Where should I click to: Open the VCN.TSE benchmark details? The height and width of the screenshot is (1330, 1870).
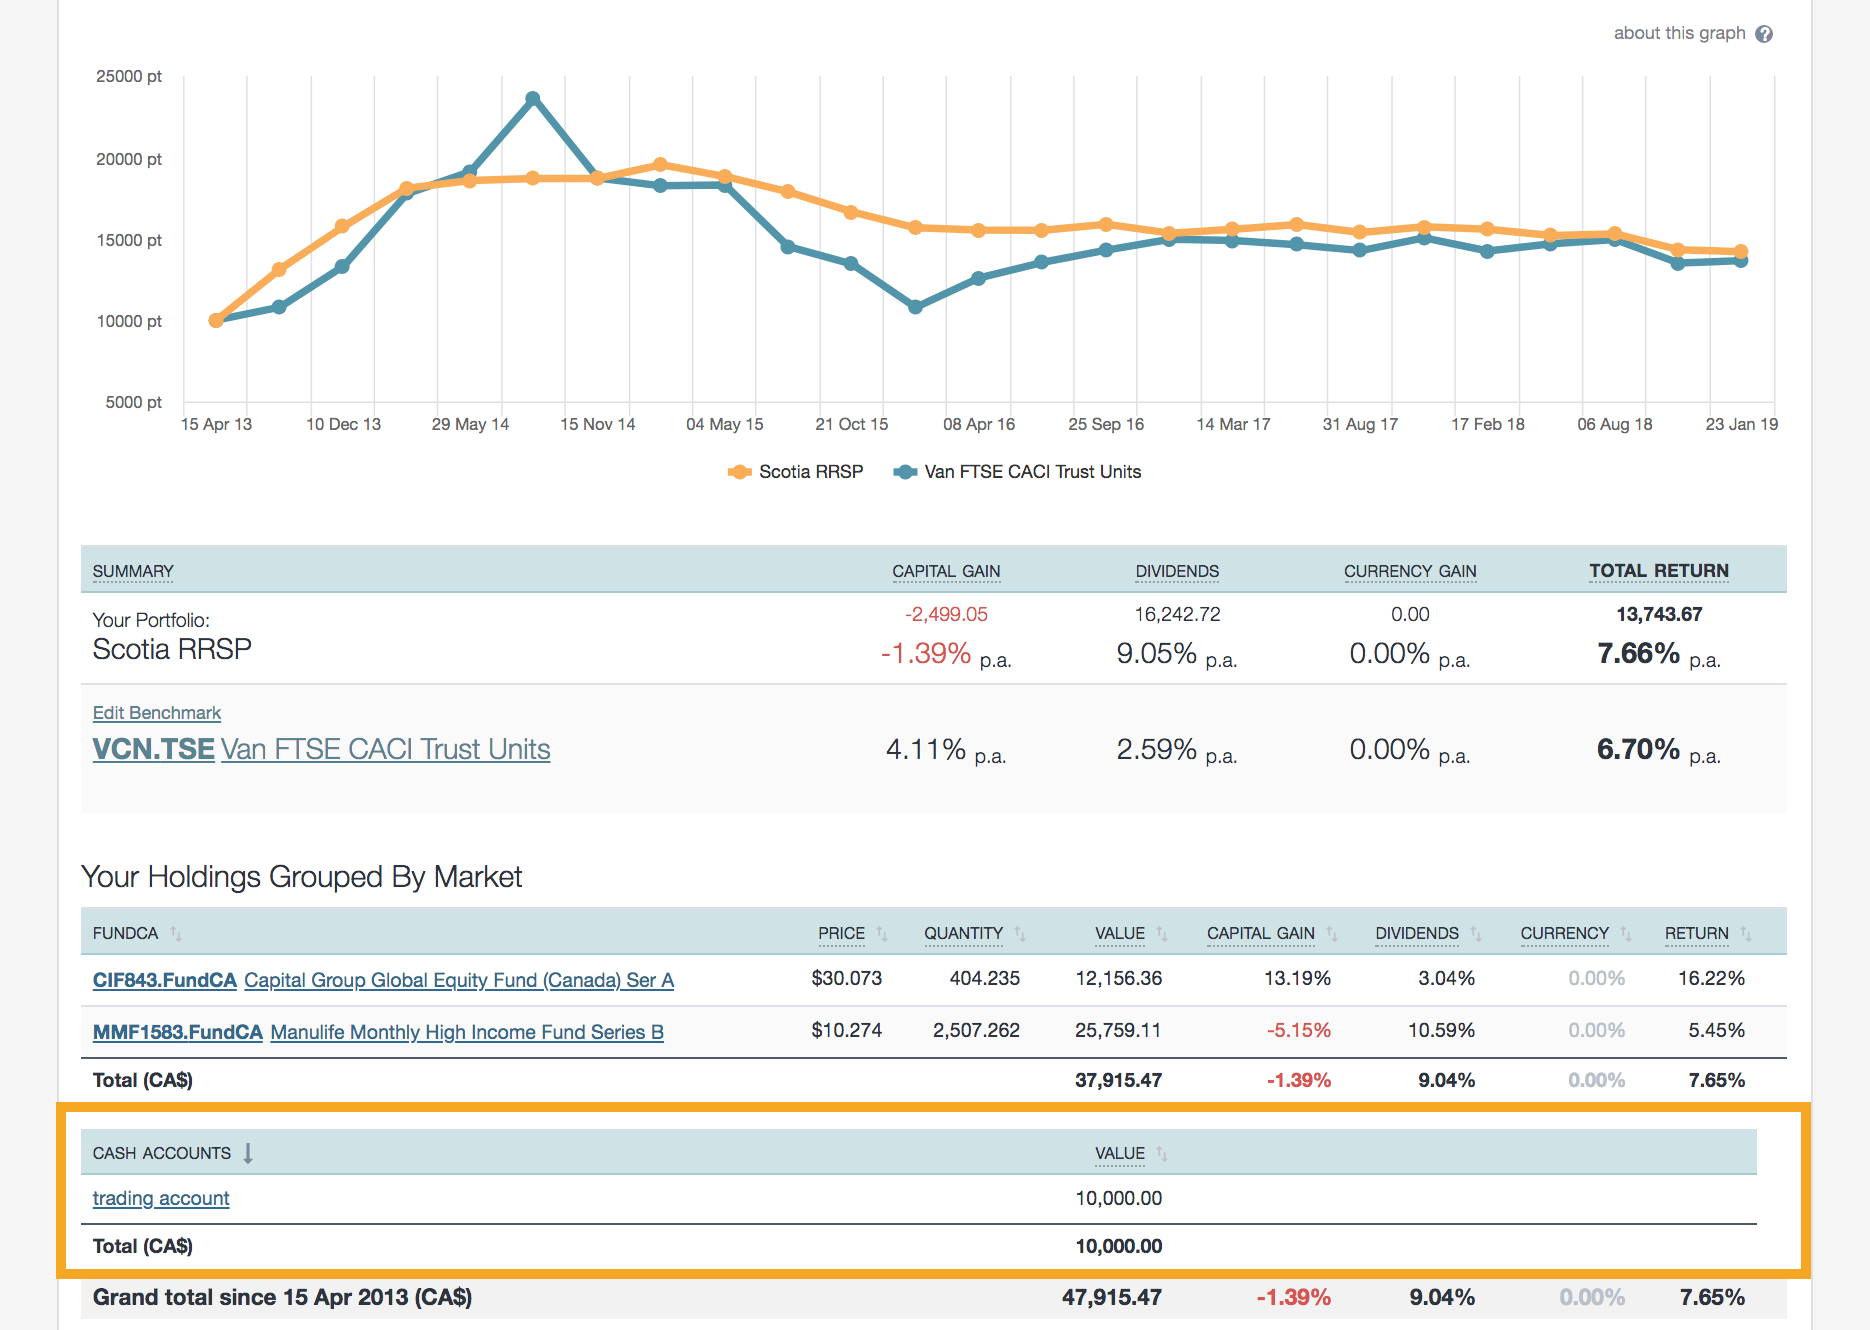[x=152, y=748]
